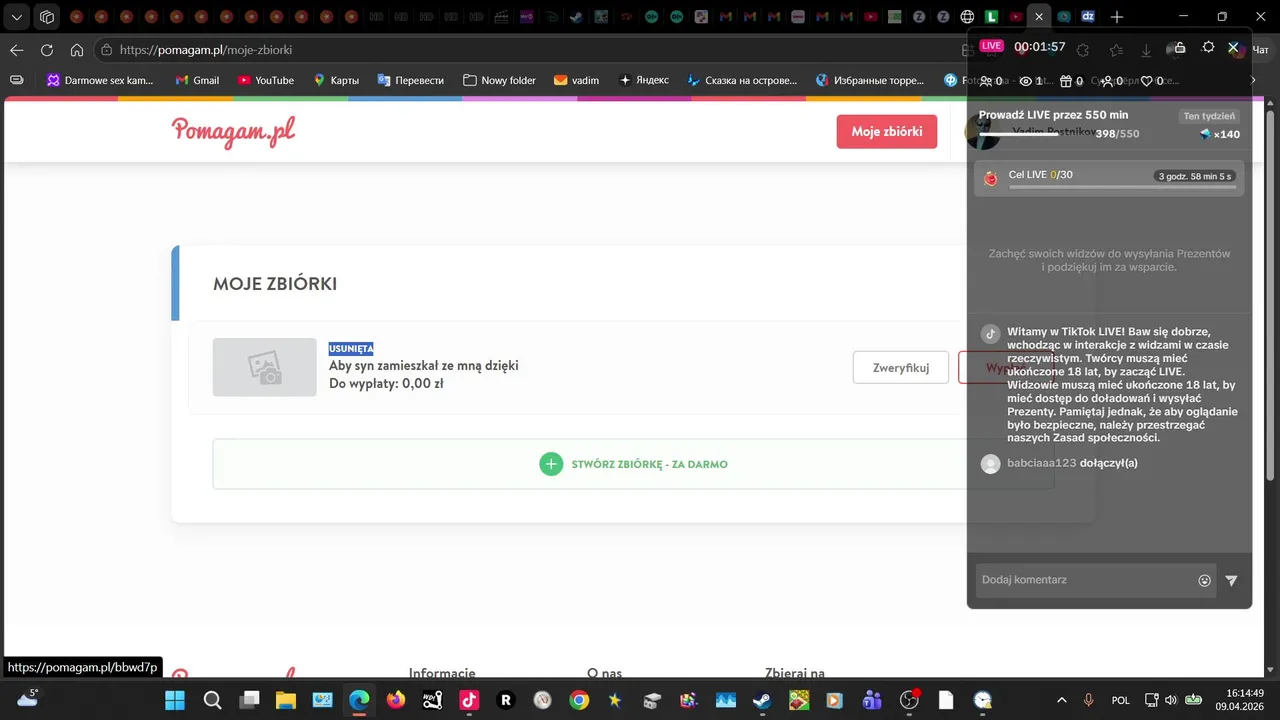
Task: Click the Zweryfikuj button
Action: pyautogui.click(x=901, y=367)
